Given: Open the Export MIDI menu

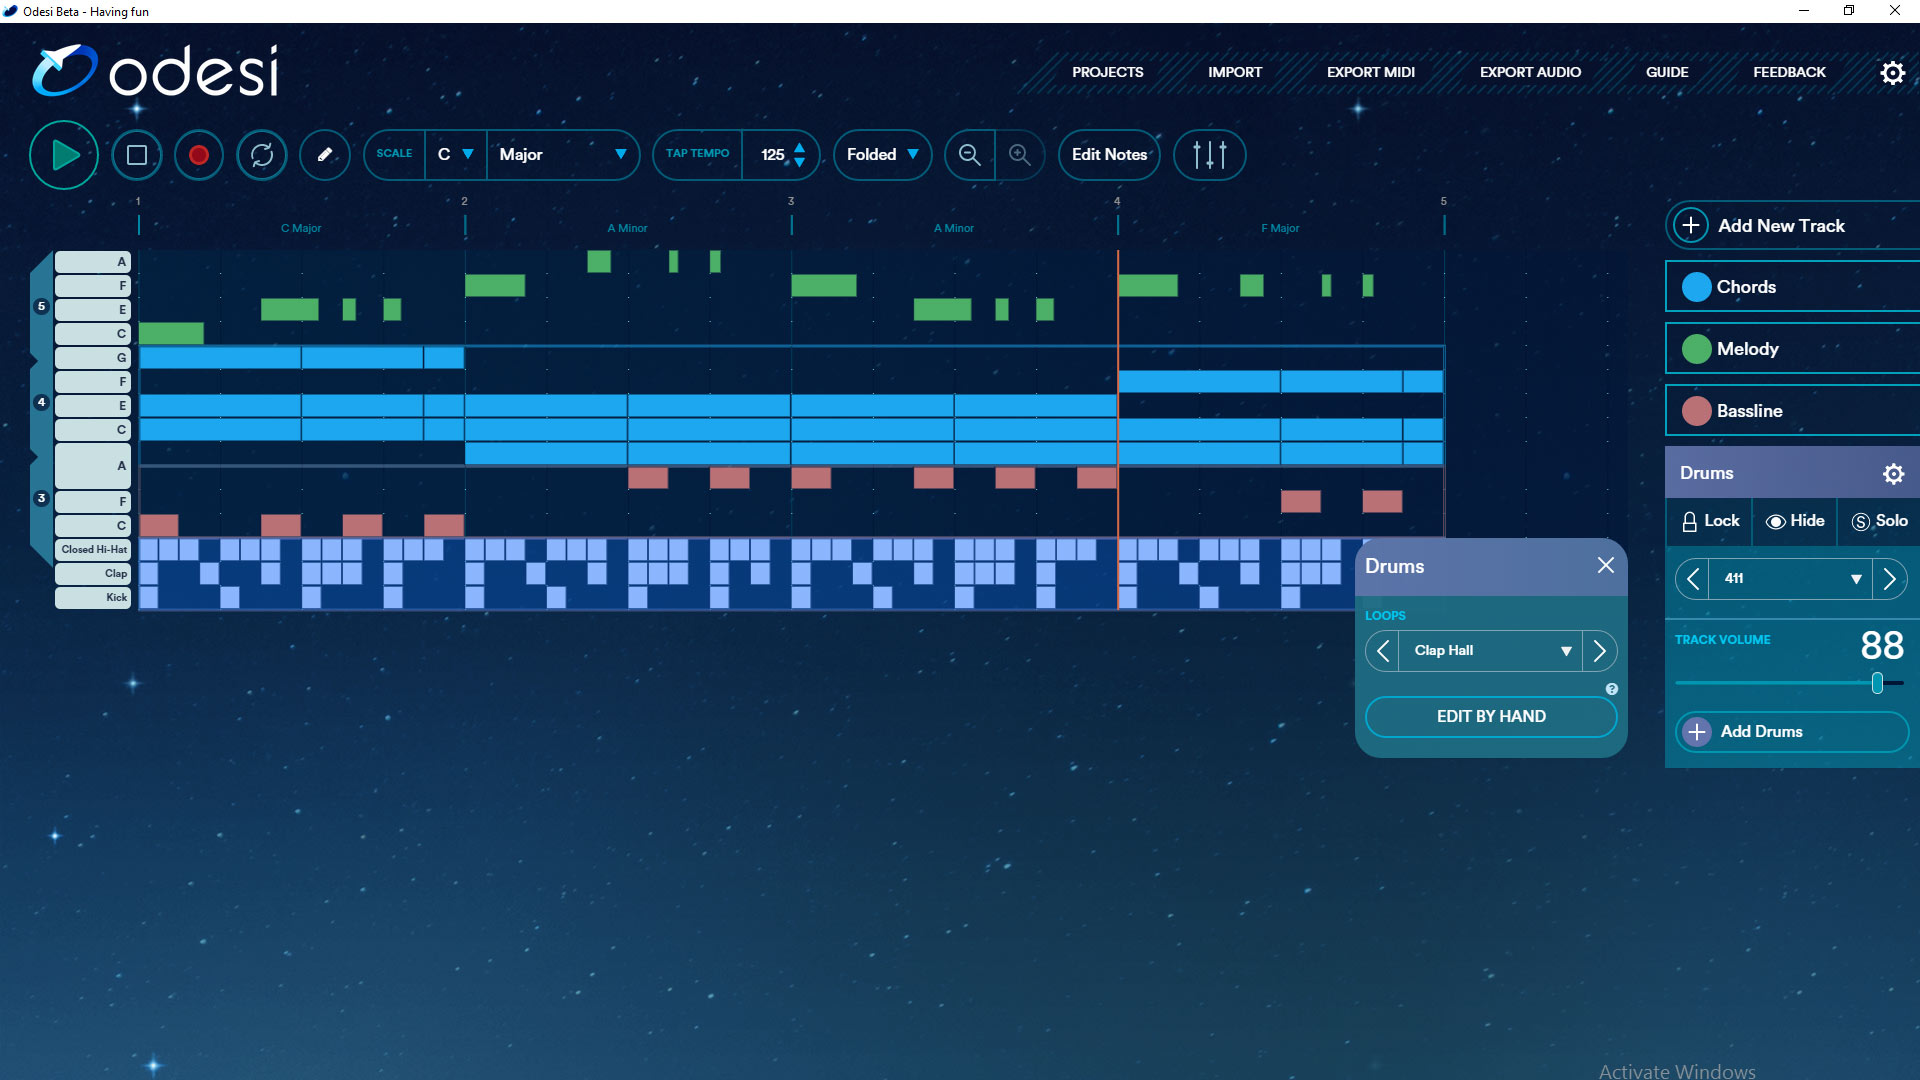Looking at the screenshot, I should coord(1370,72).
